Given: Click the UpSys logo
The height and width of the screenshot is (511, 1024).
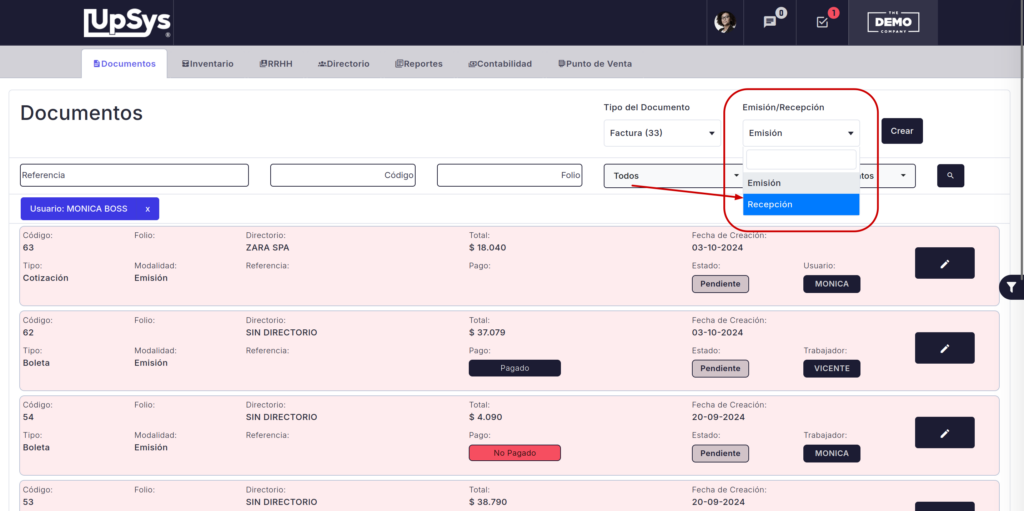Looking at the screenshot, I should tap(128, 23).
